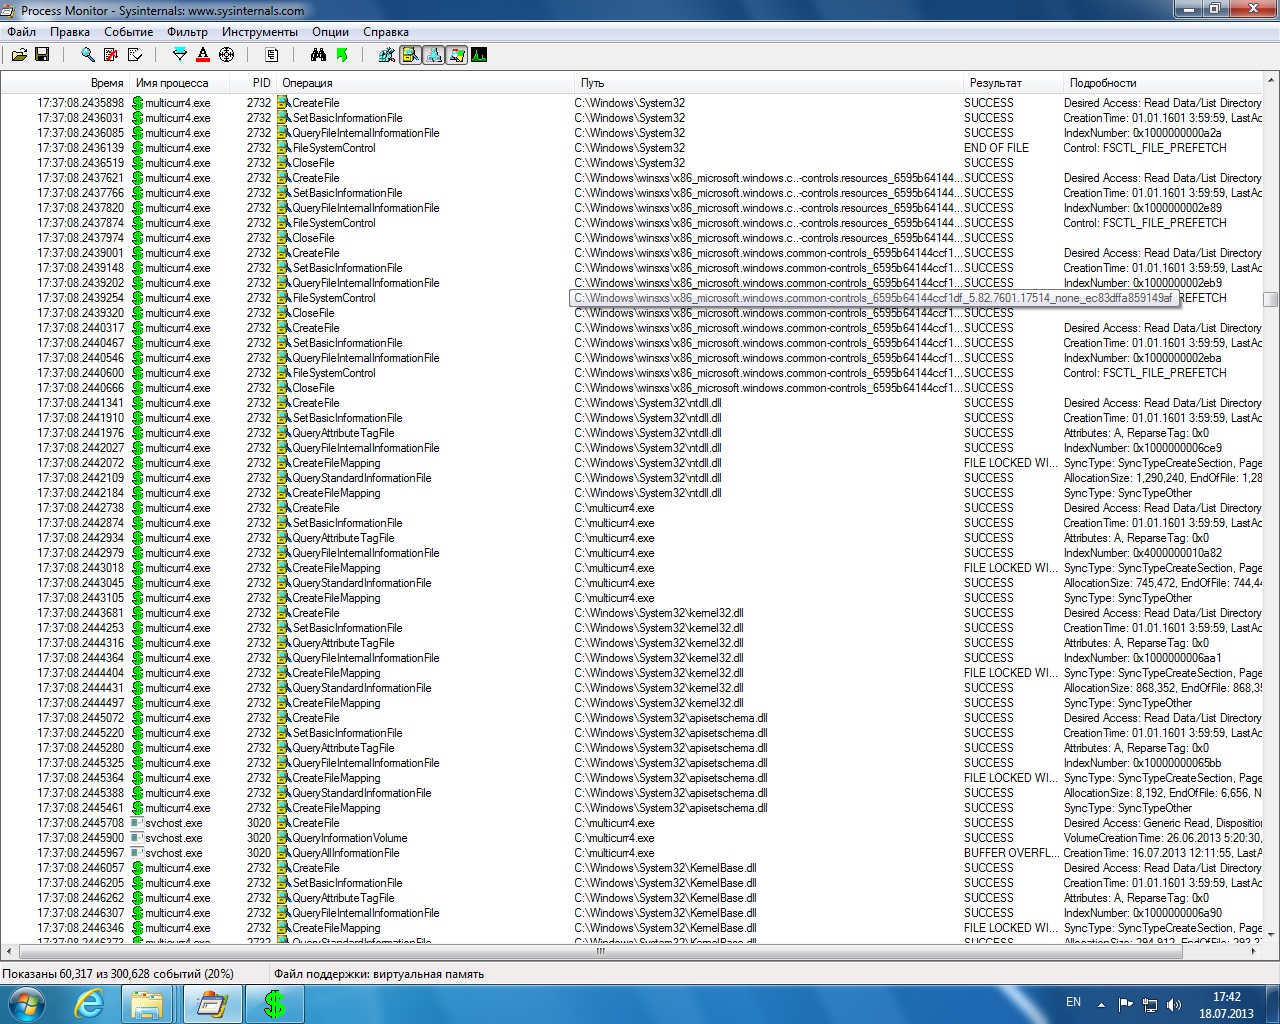The image size is (1280, 1024).
Task: Click the Результат column header
Action: tap(1013, 83)
